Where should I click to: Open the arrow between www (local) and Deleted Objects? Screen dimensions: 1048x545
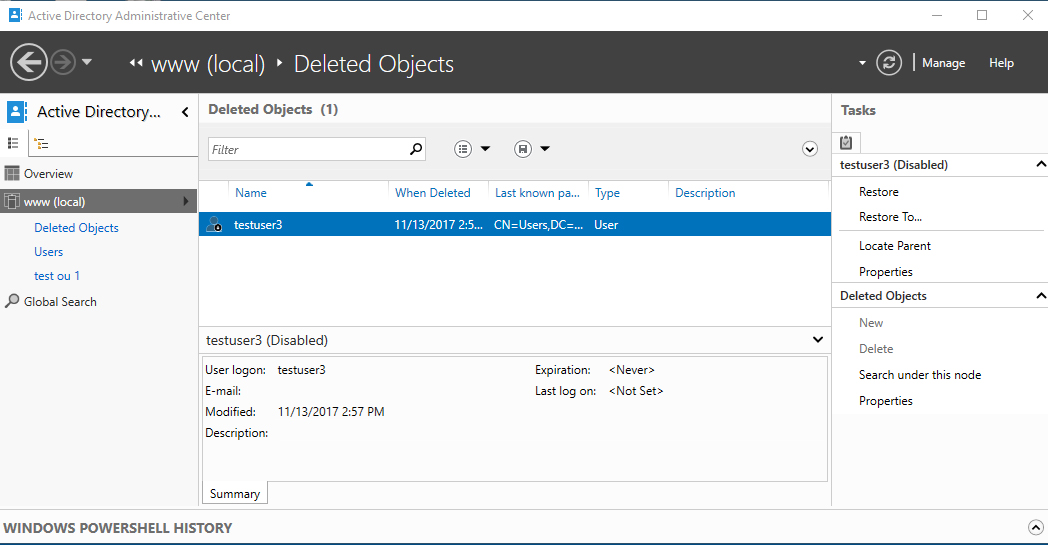click(279, 63)
